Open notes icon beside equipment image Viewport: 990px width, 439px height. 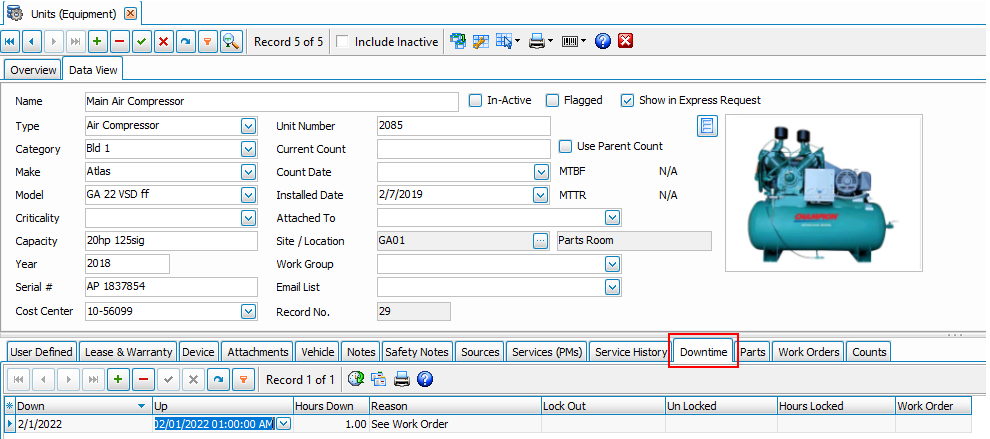coord(707,126)
